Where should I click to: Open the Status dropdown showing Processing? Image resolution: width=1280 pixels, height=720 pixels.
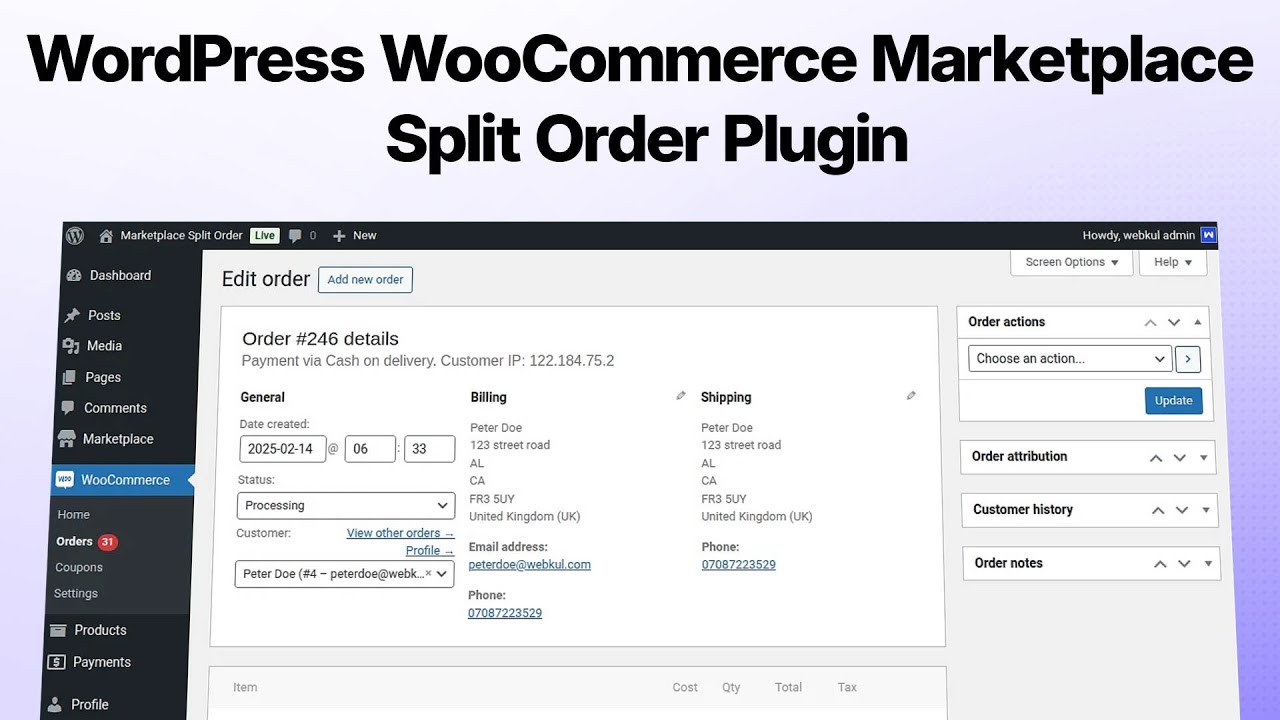click(346, 506)
